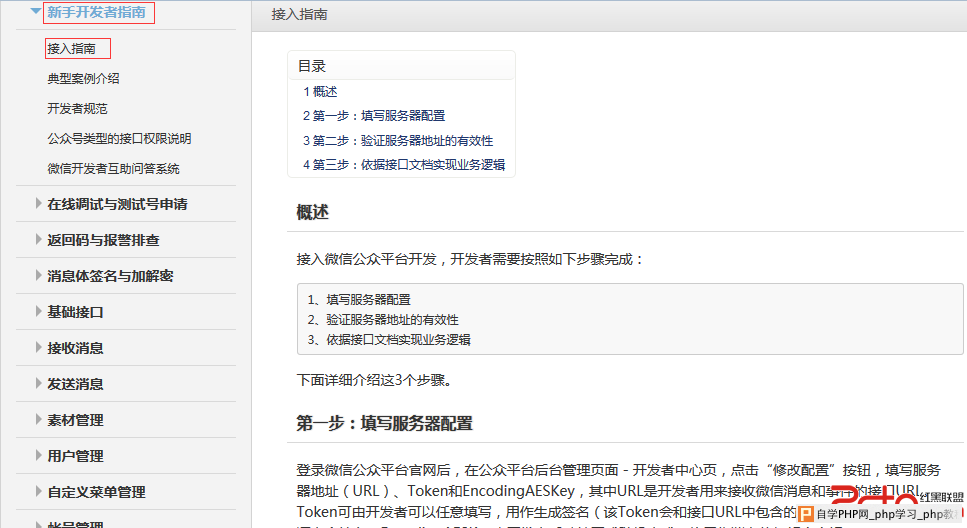Image resolution: width=967 pixels, height=528 pixels.
Task: Open the 发送消息 menu section
Action: coord(75,384)
